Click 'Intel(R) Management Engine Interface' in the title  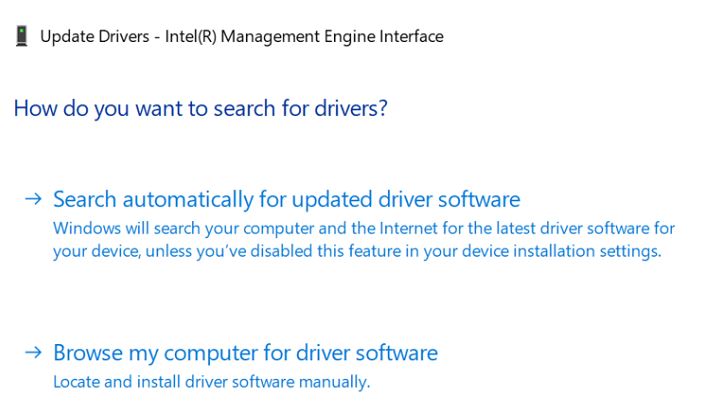click(332, 37)
